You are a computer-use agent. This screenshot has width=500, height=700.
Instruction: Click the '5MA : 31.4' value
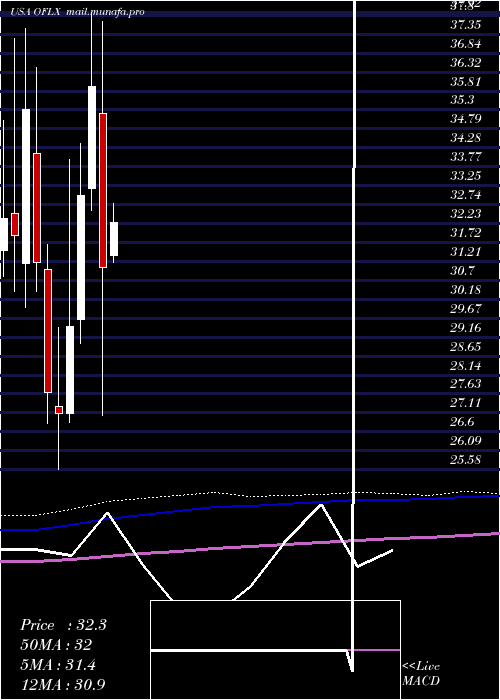(58, 665)
